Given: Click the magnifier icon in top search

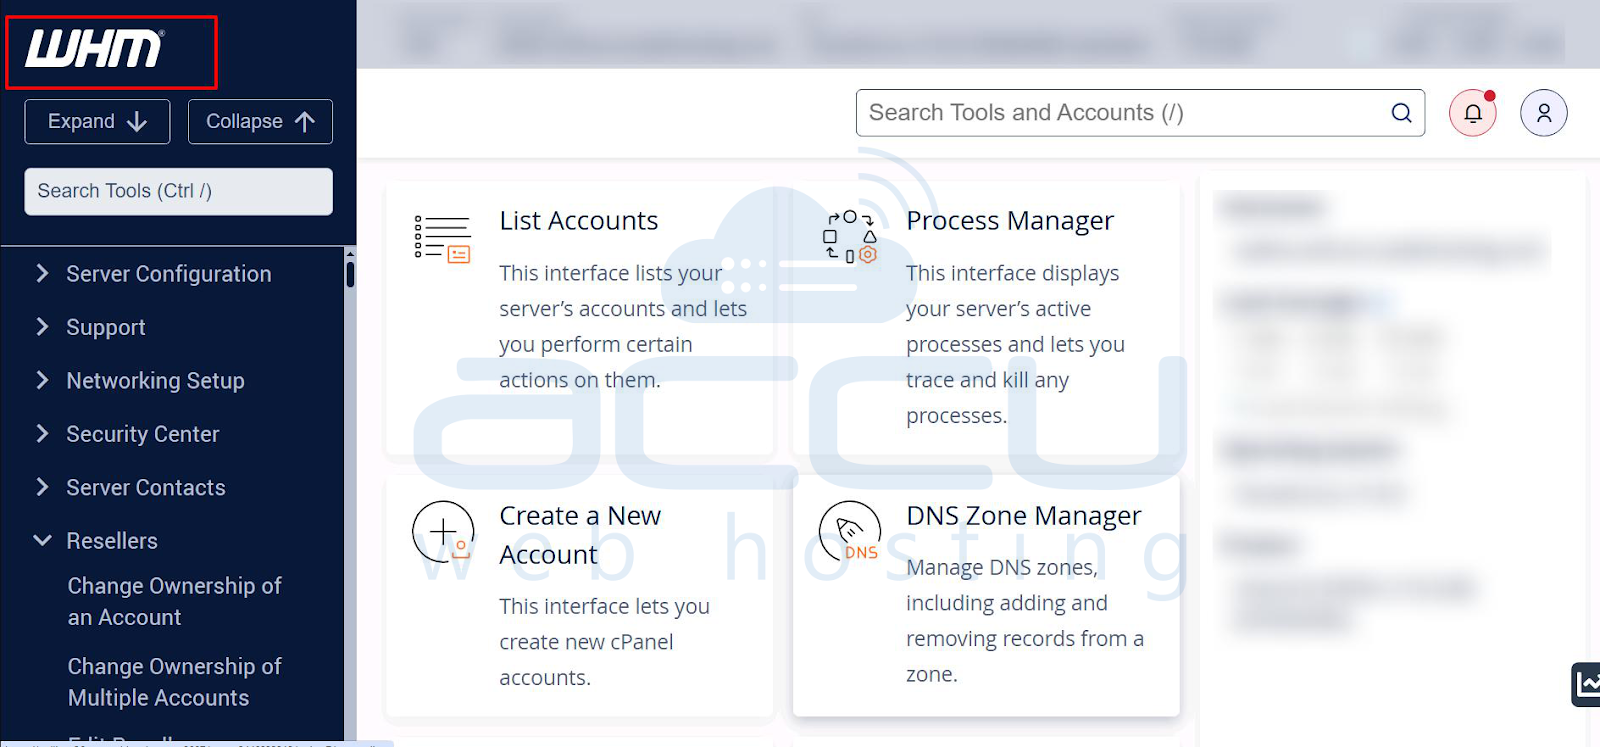Looking at the screenshot, I should [x=1402, y=113].
